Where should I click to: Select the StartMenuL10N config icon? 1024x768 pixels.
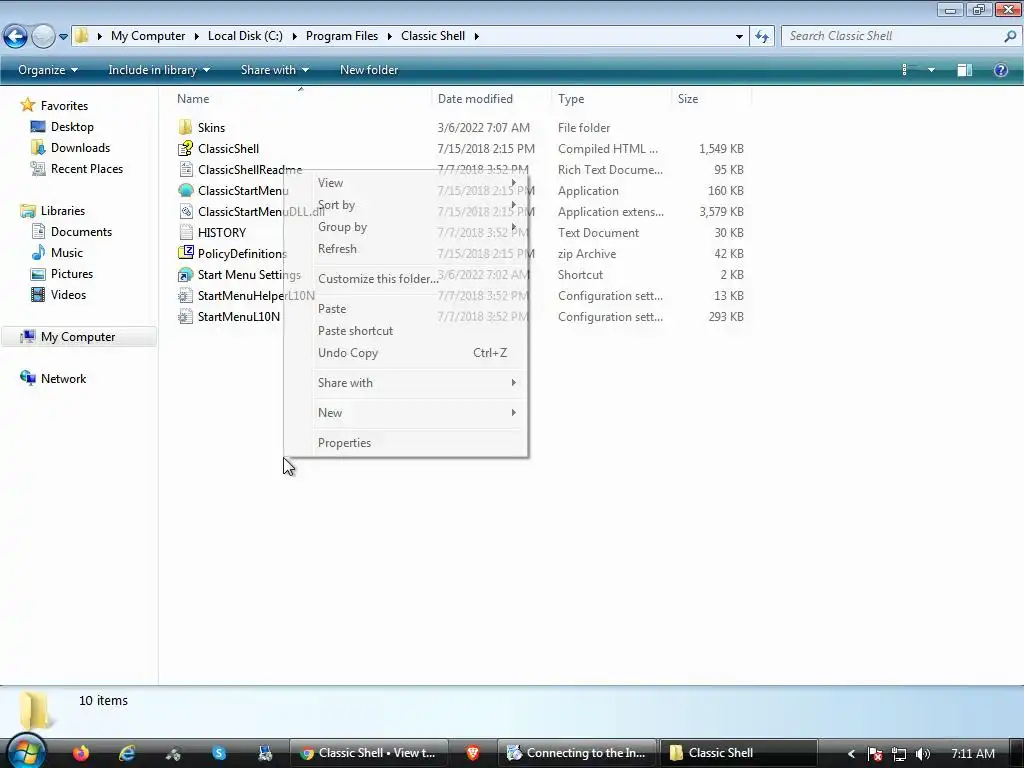click(185, 317)
